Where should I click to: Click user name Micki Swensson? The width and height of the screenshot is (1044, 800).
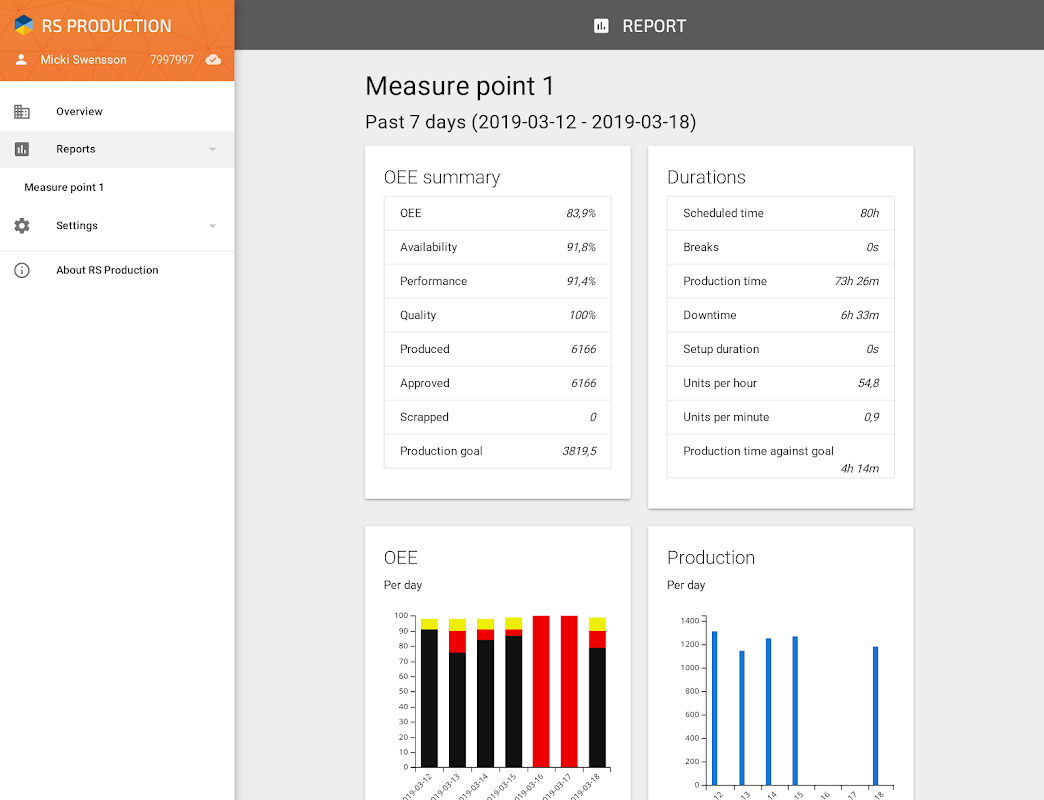coord(83,59)
